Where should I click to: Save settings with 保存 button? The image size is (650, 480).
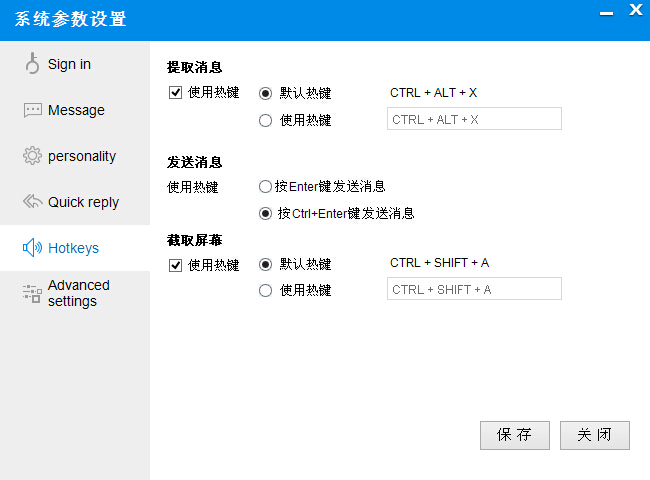click(x=515, y=435)
